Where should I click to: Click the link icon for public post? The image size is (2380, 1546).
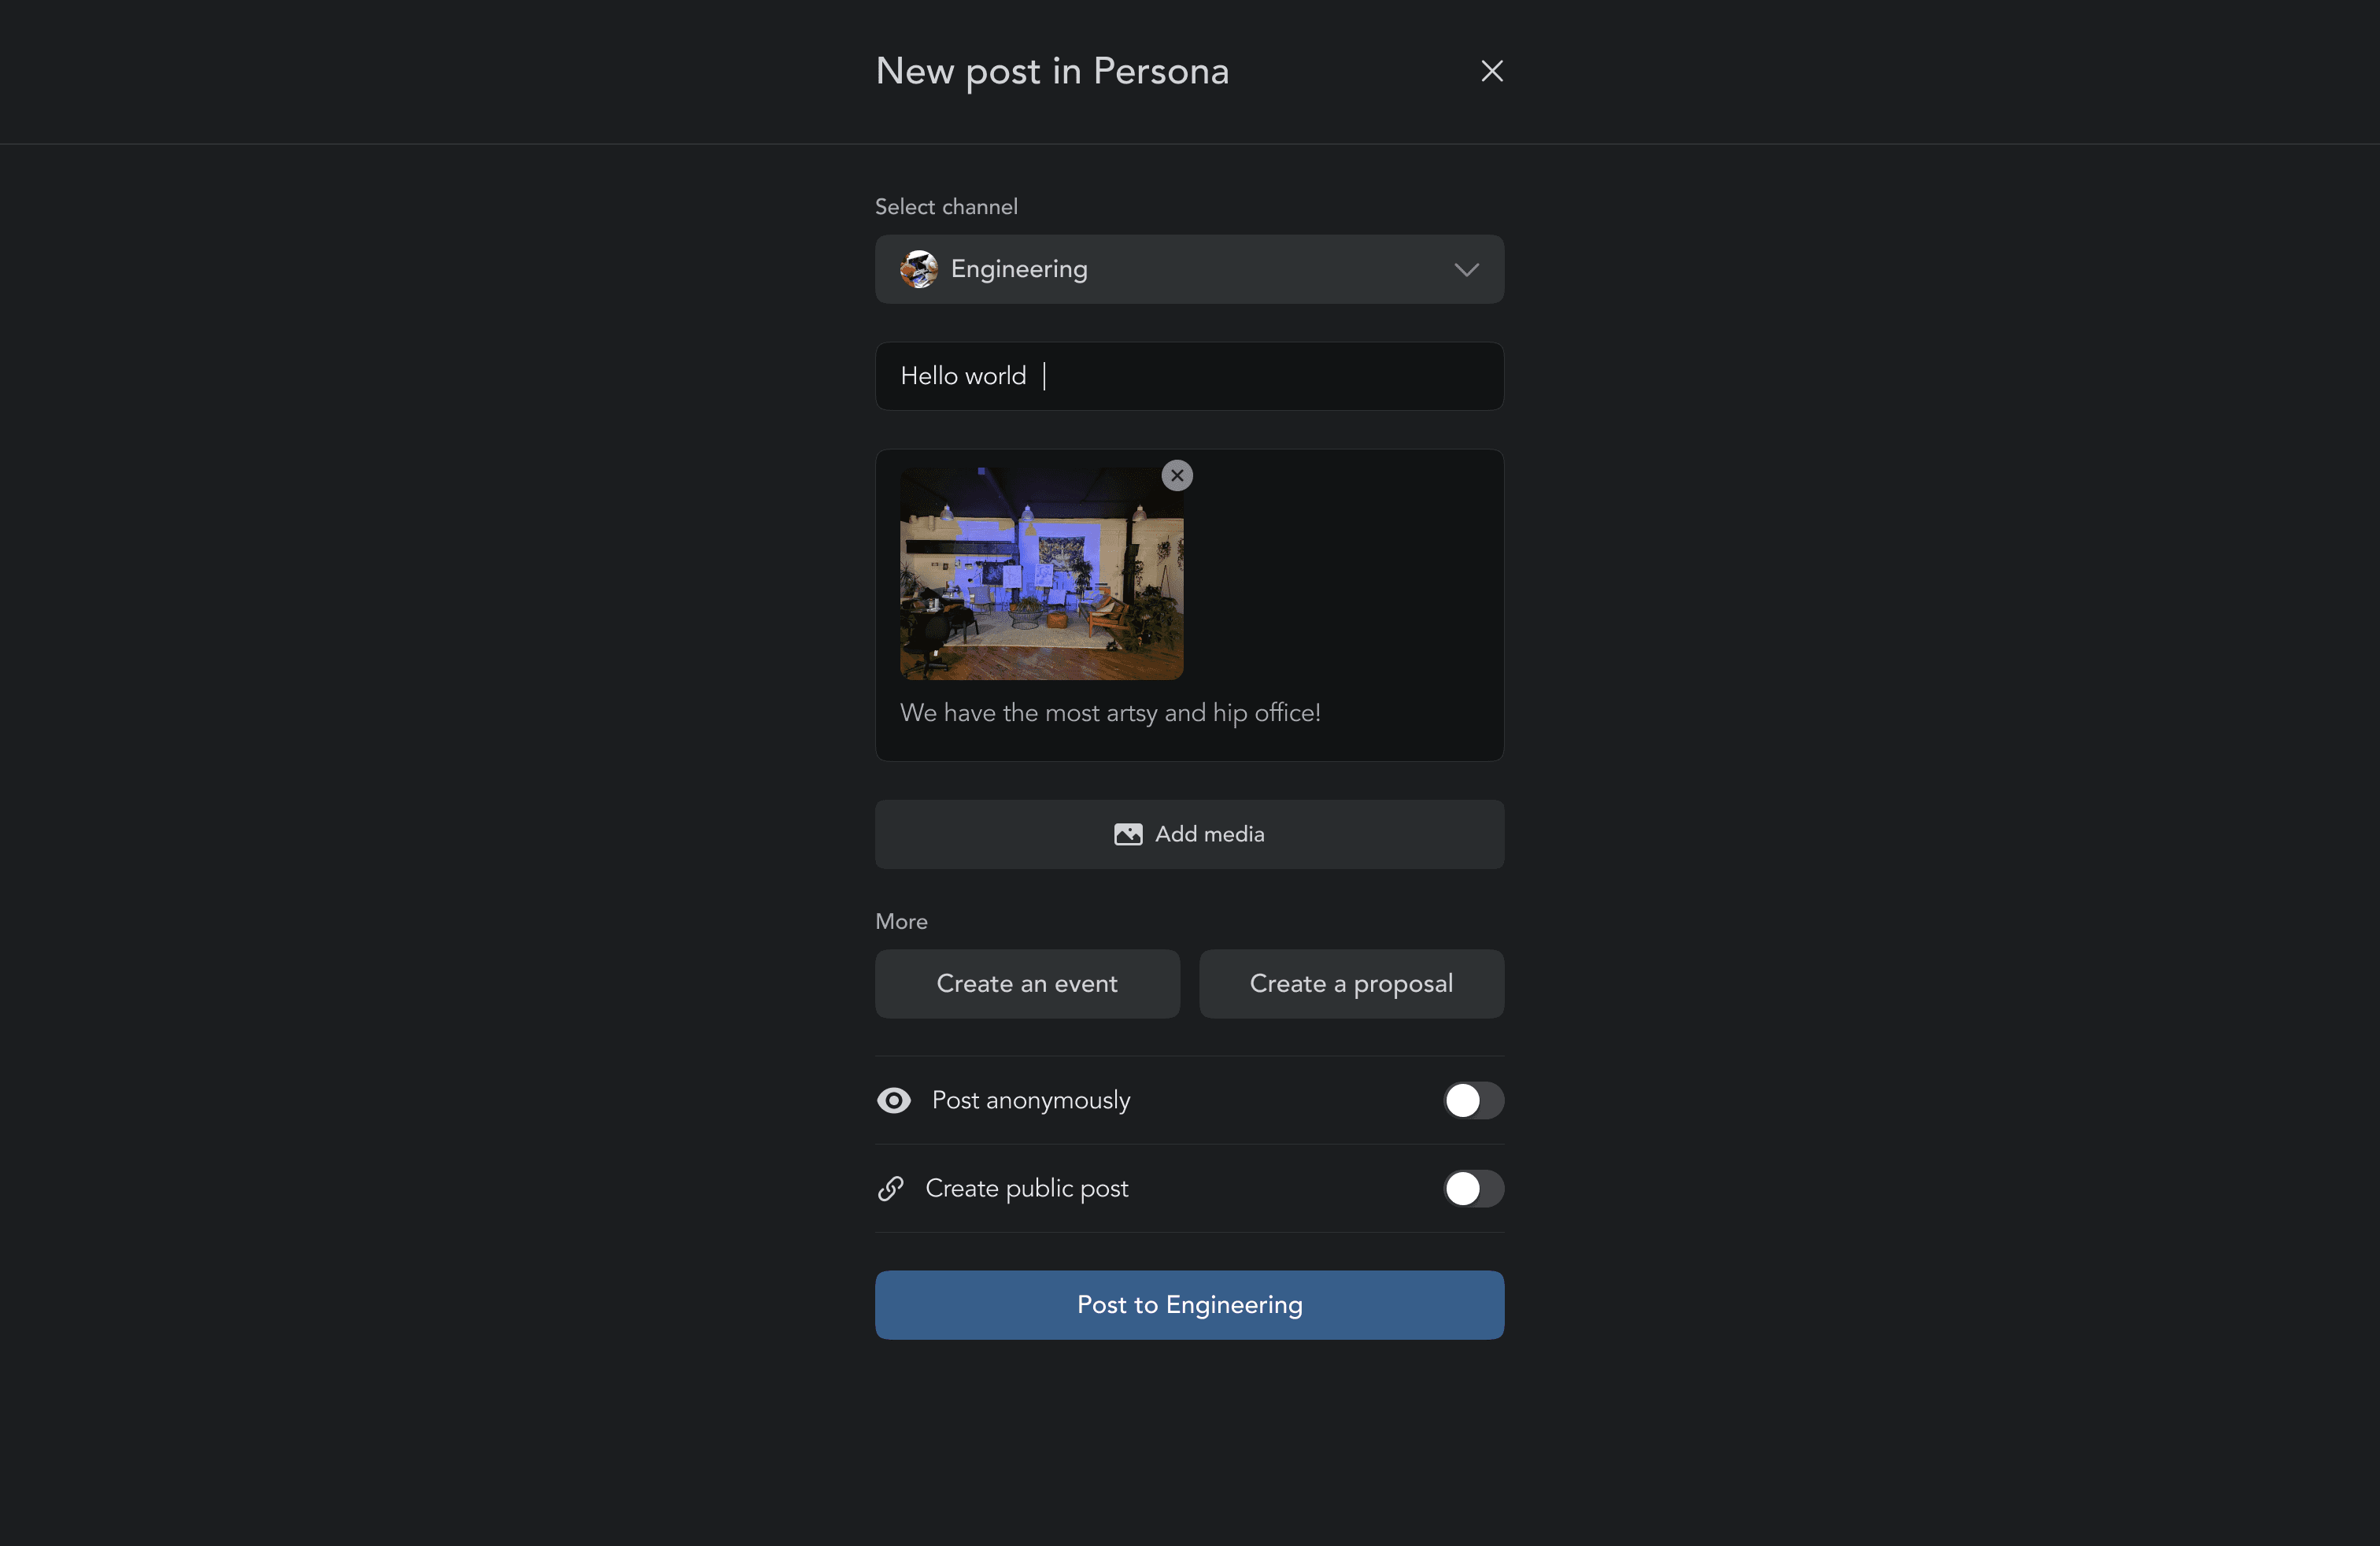(890, 1189)
